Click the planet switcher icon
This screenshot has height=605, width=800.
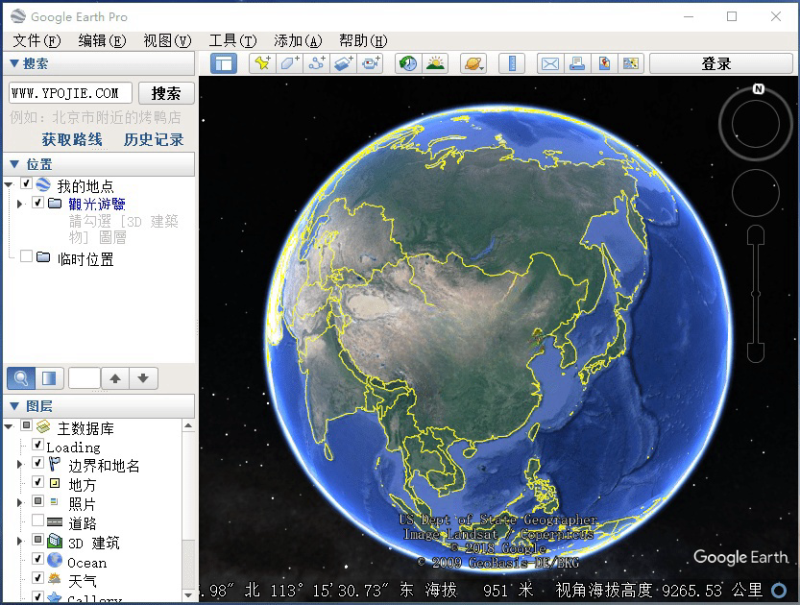tap(472, 64)
